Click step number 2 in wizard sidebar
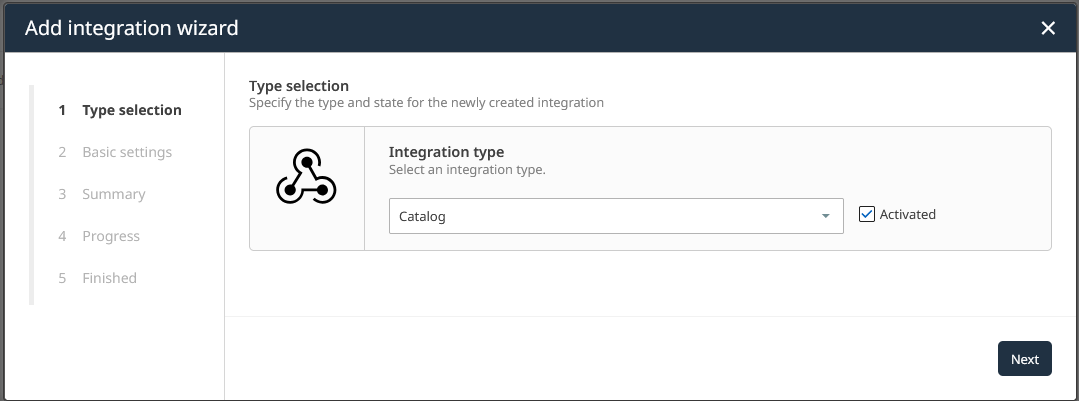The width and height of the screenshot is (1079, 401). (62, 152)
